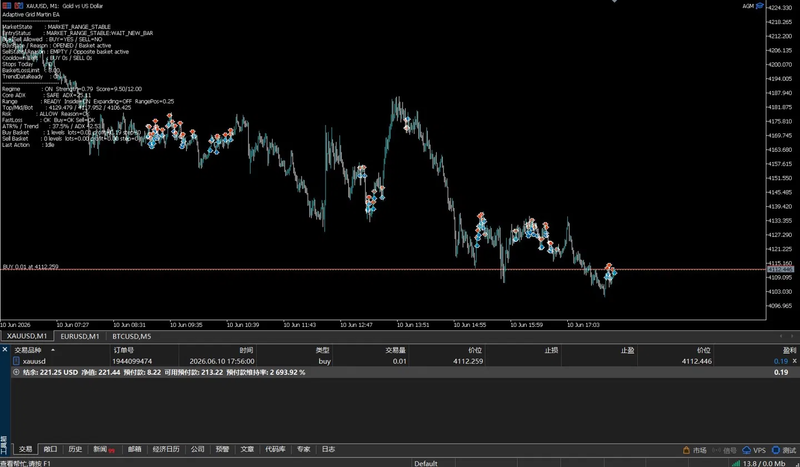
Task: Open the 邮箱 toolbox tab
Action: point(134,449)
